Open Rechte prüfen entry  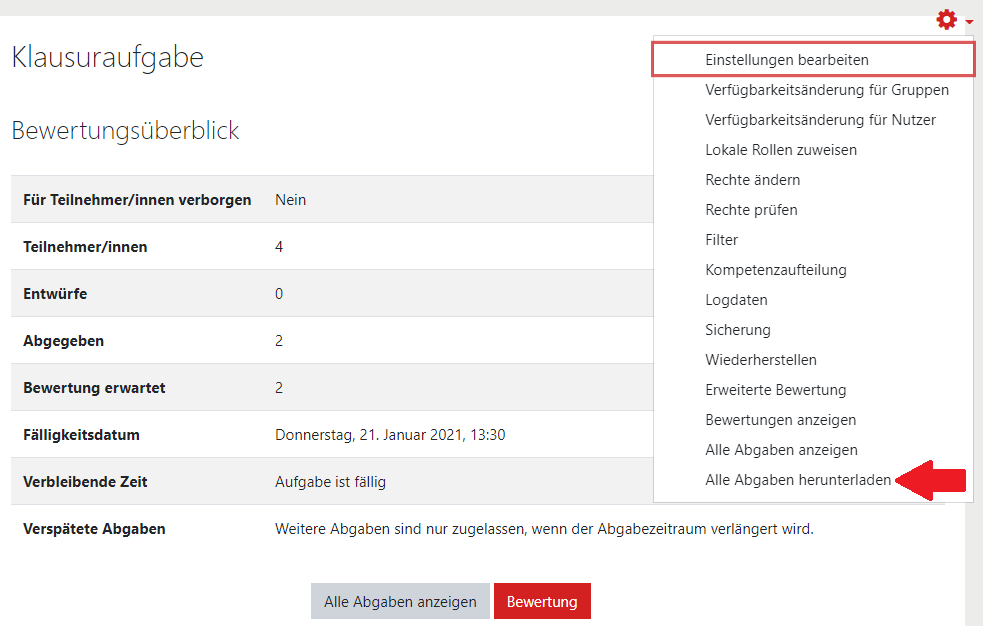coord(814,210)
